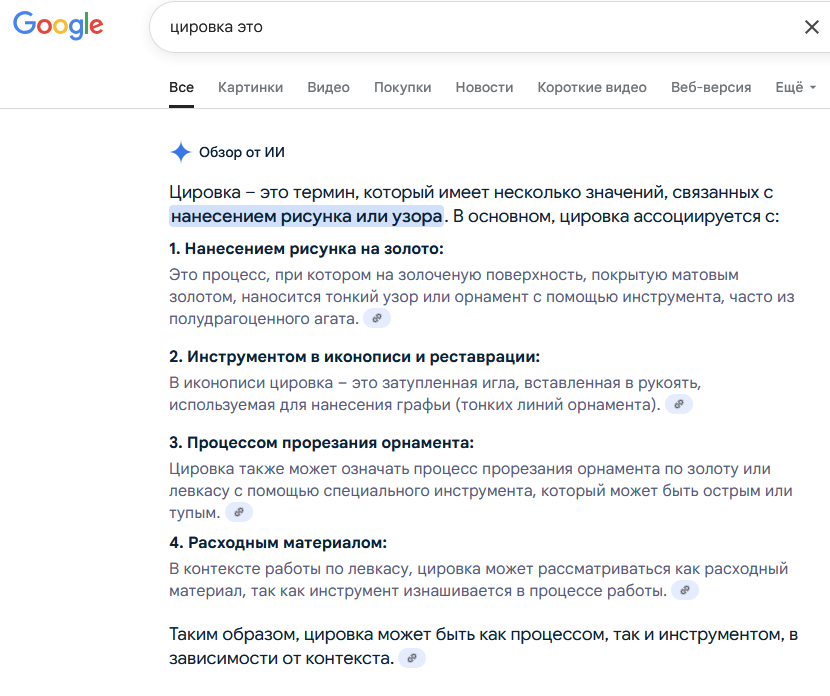Viewport: 830px width, 696px height.
Task: Click the Google logo
Action: [x=58, y=26]
